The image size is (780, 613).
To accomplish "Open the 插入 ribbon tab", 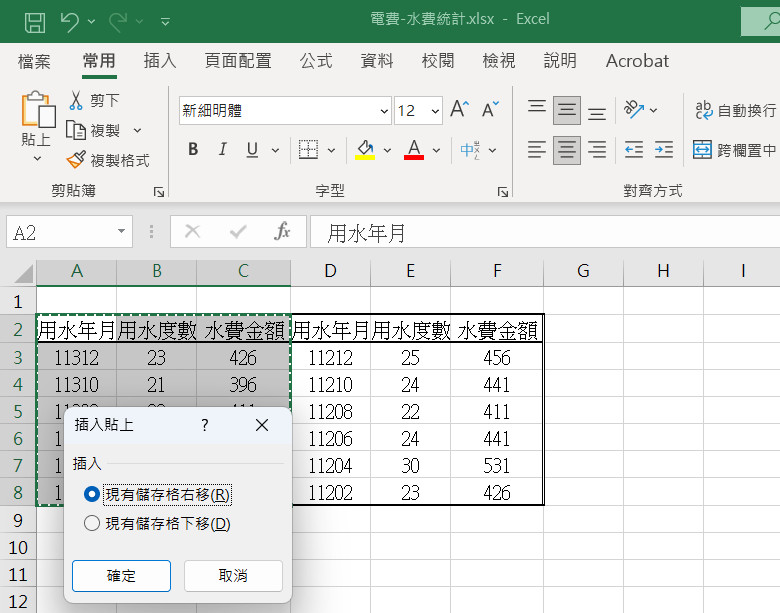I will pos(160,61).
